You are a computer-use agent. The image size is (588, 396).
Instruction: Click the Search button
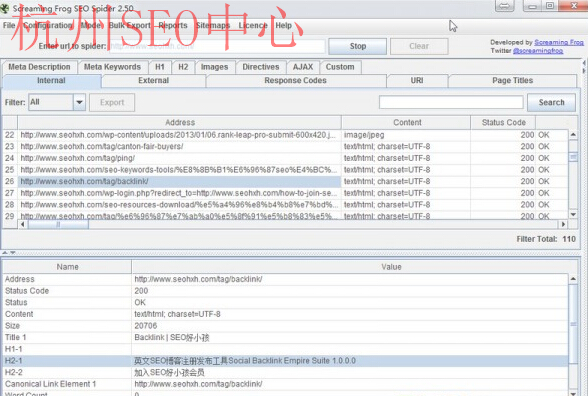coord(551,103)
